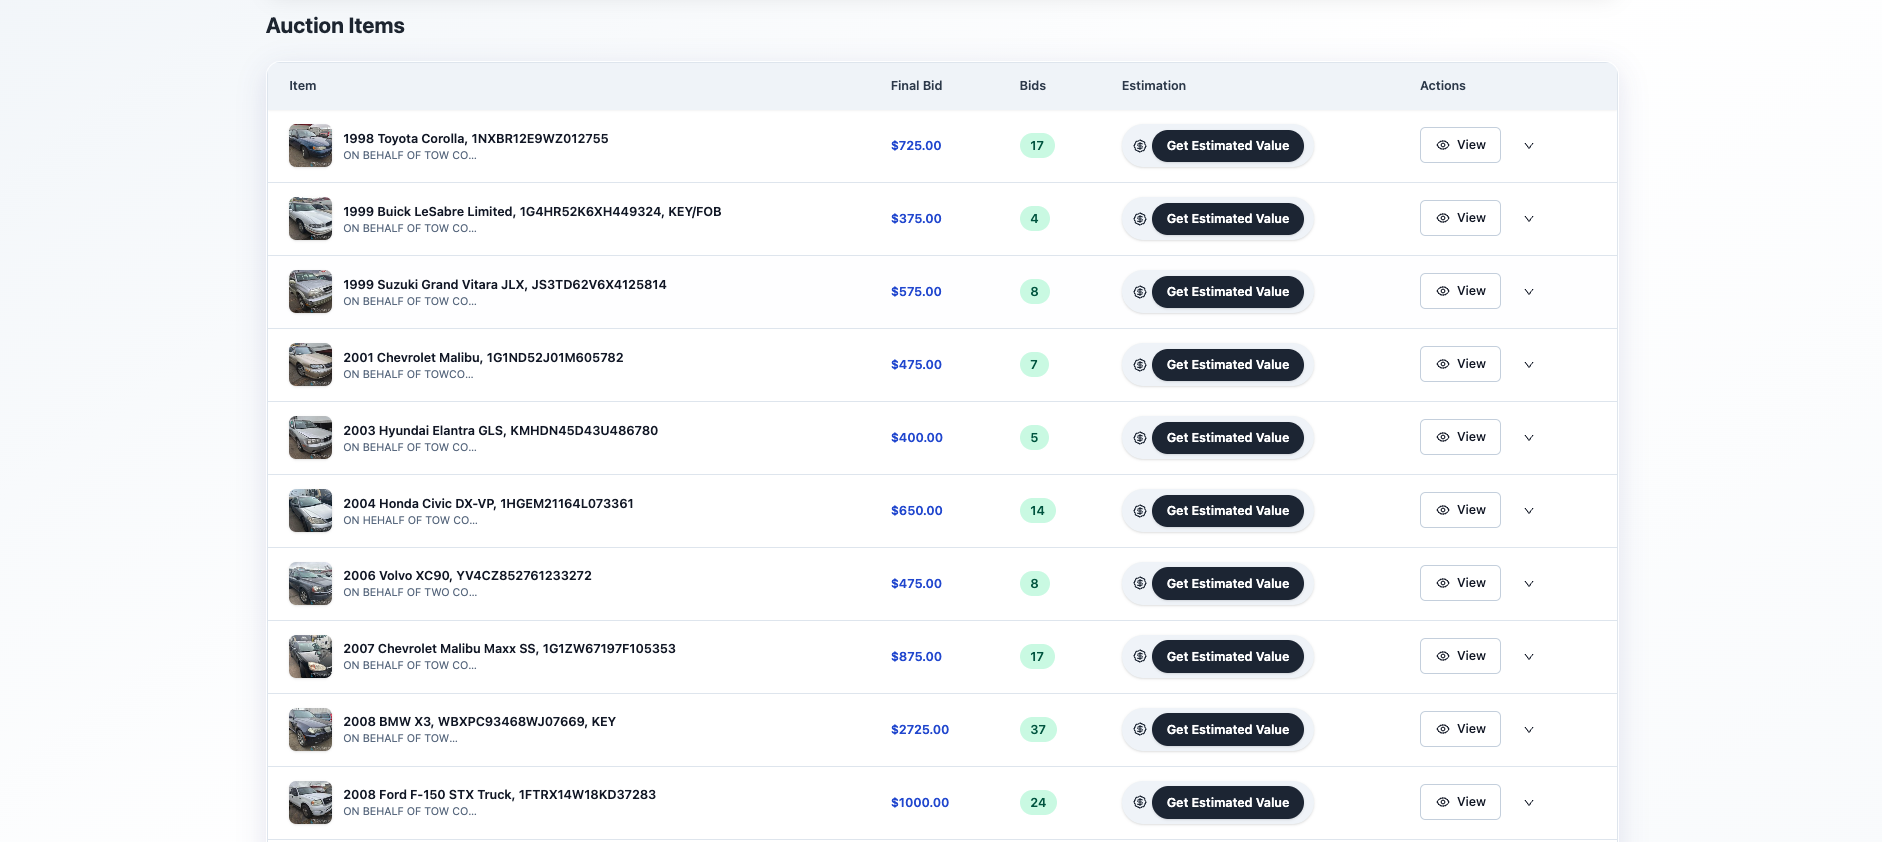Click the 2004 Honda Civic photo thumbnail
Viewport: 1882px width, 842px height.
coord(310,511)
